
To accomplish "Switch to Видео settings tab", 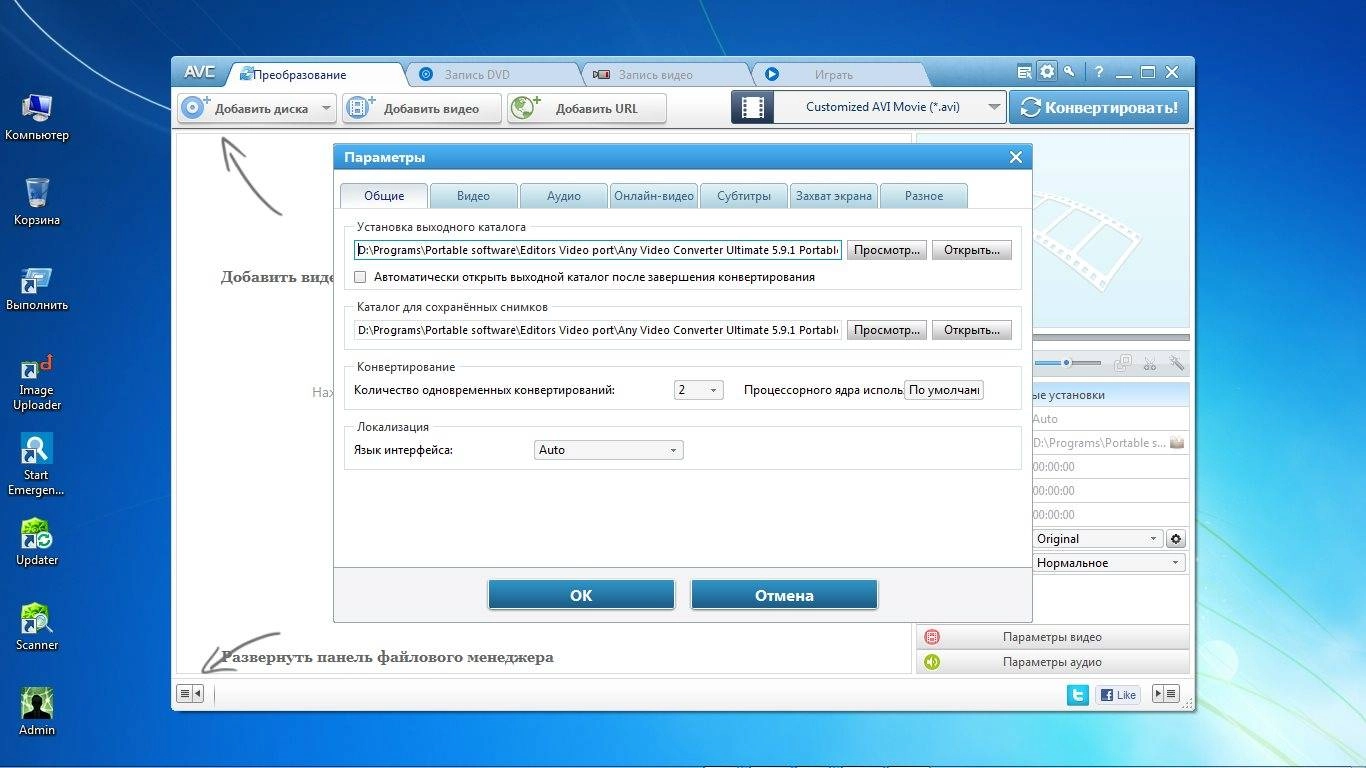I will point(473,196).
